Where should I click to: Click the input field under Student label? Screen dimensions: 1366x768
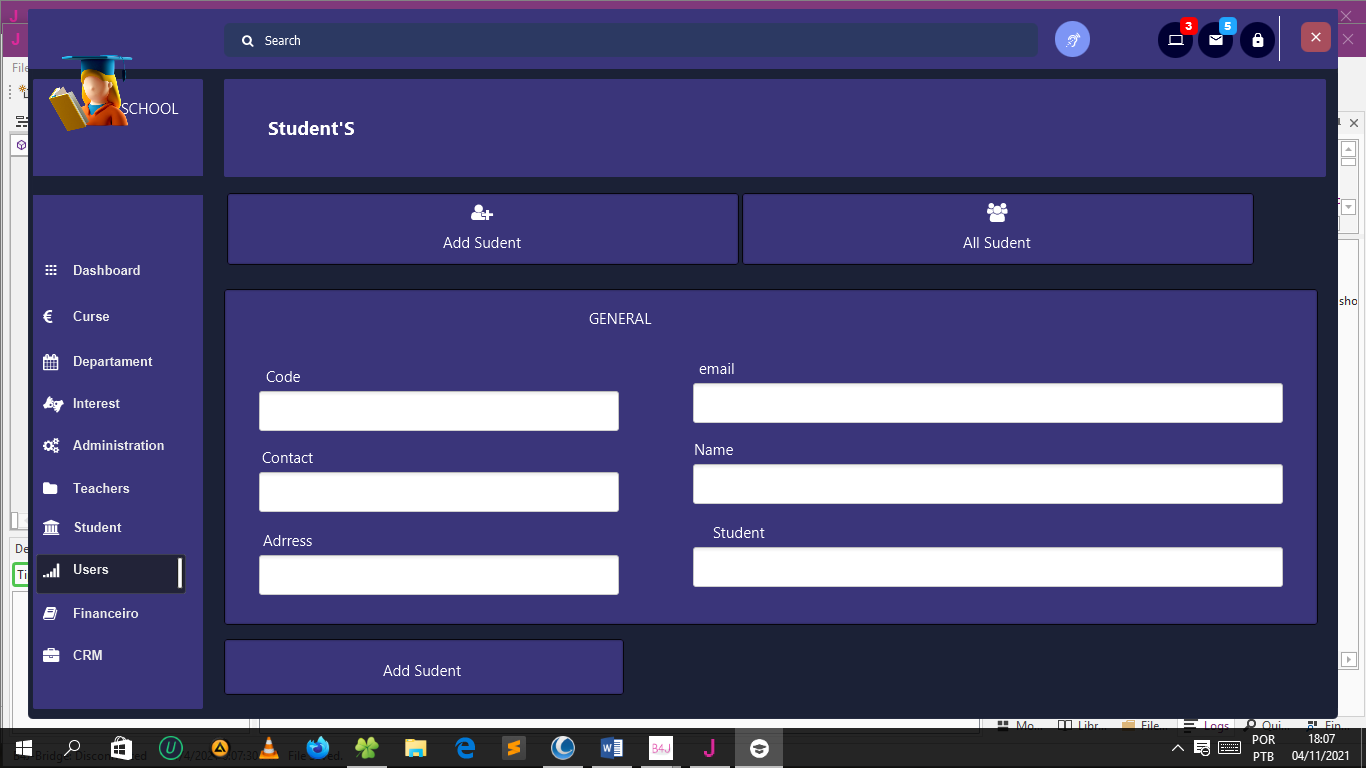pos(988,567)
